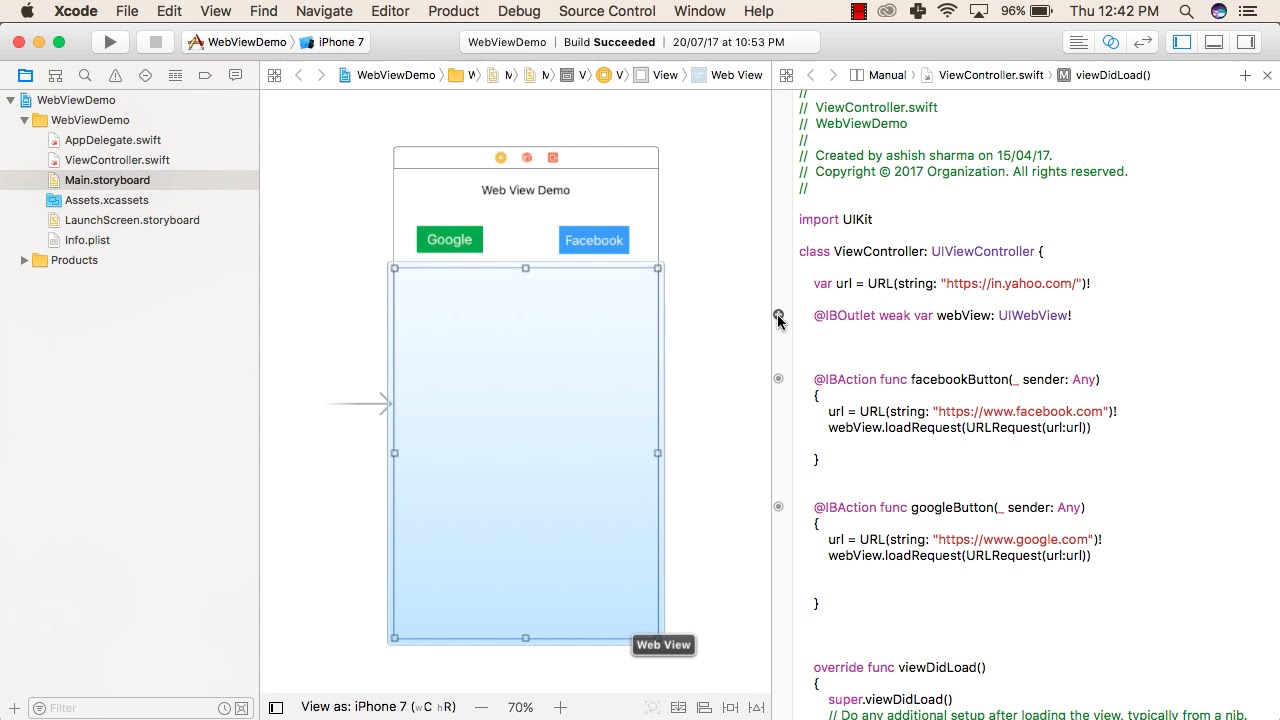This screenshot has height=720, width=1280.
Task: Toggle the Debug area visibility
Action: pyautogui.click(x=1214, y=42)
